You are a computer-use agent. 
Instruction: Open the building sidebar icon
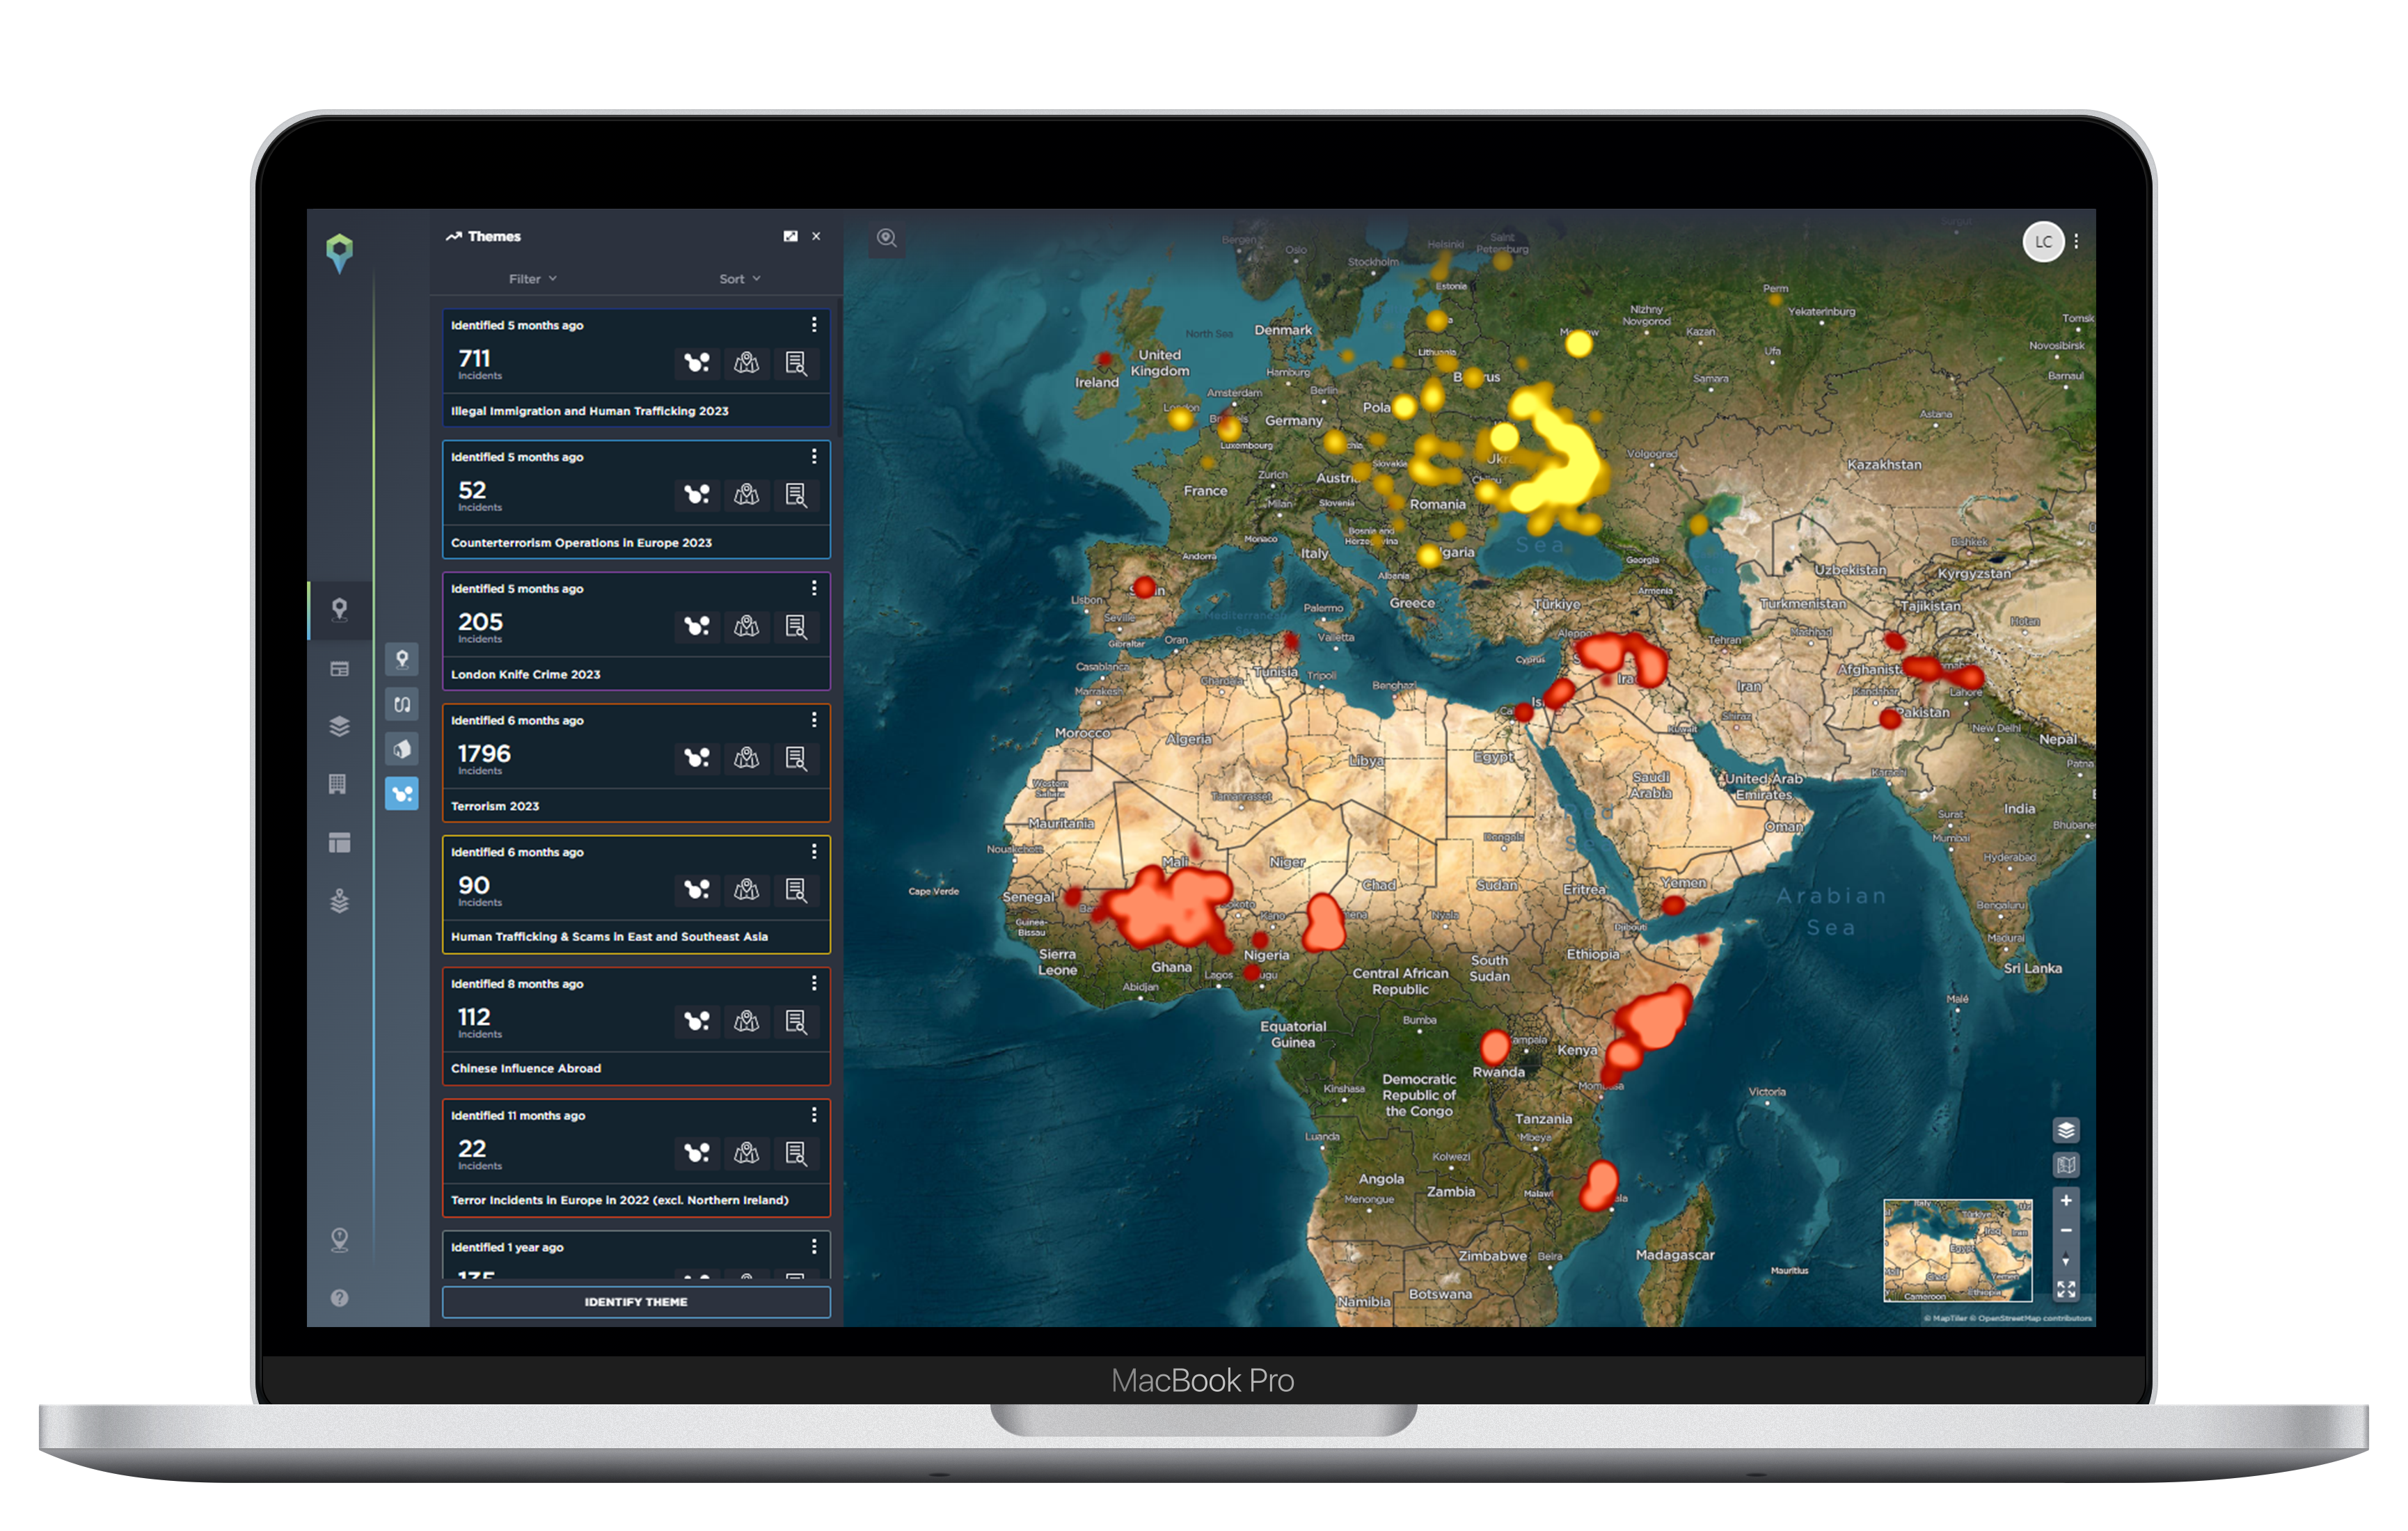coord(338,784)
